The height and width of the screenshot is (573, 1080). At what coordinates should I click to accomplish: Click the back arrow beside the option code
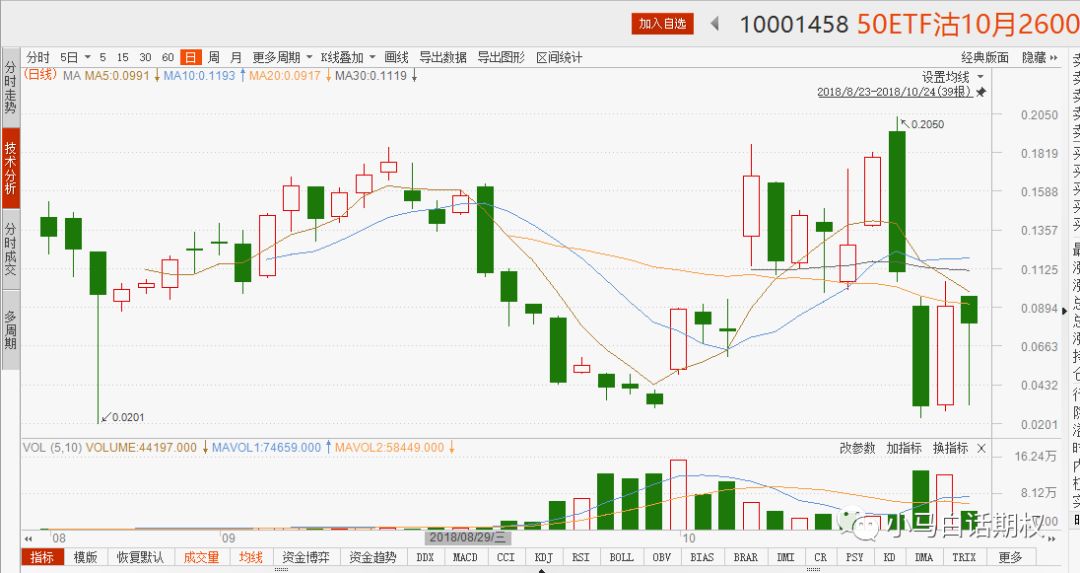point(715,24)
